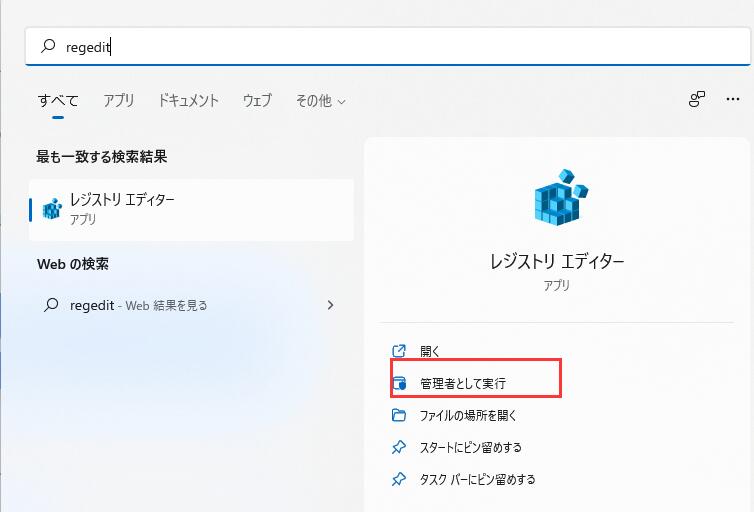Choose 開く in the actions list

430,351
